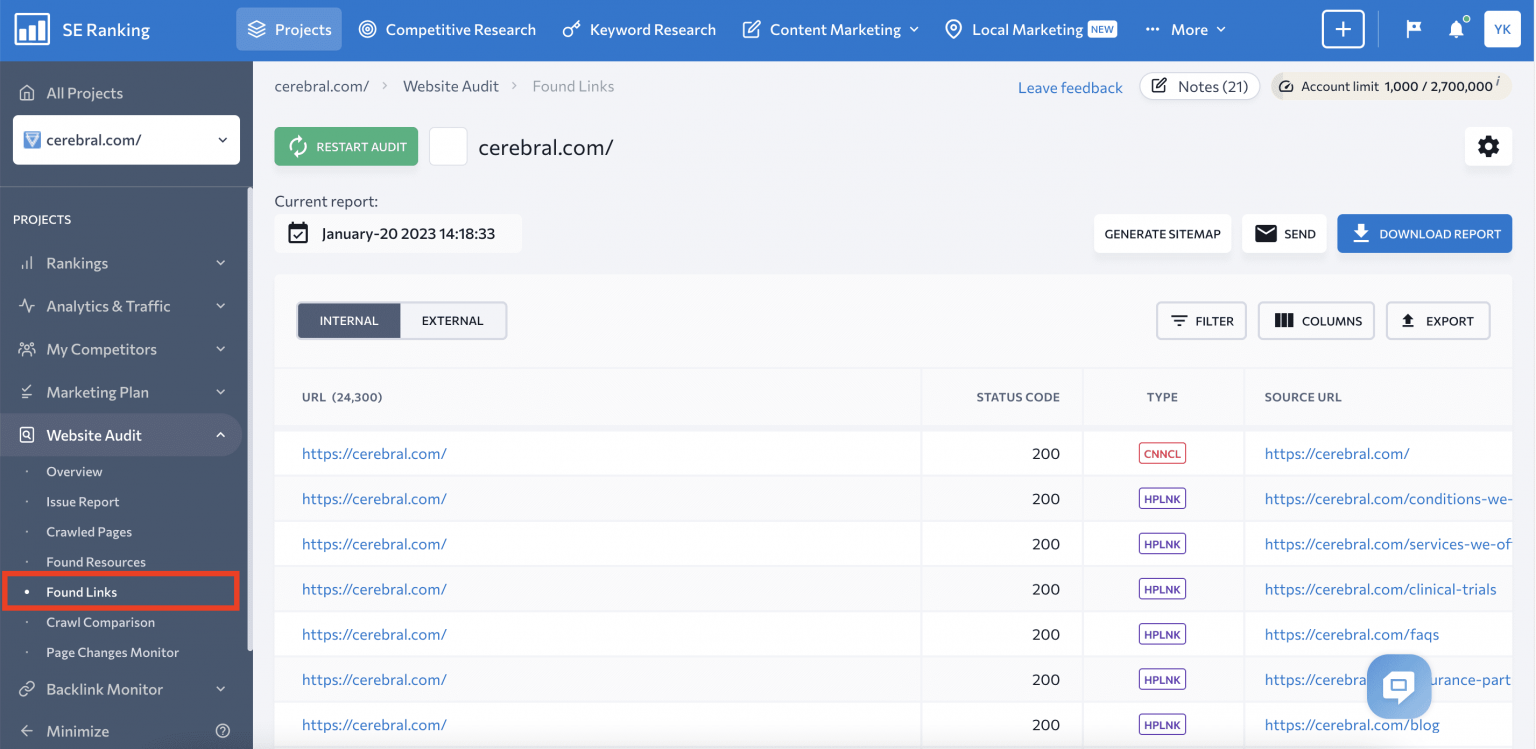Open the cerebral.com/ project selector dropdown
1536x749 pixels.
click(x=125, y=140)
